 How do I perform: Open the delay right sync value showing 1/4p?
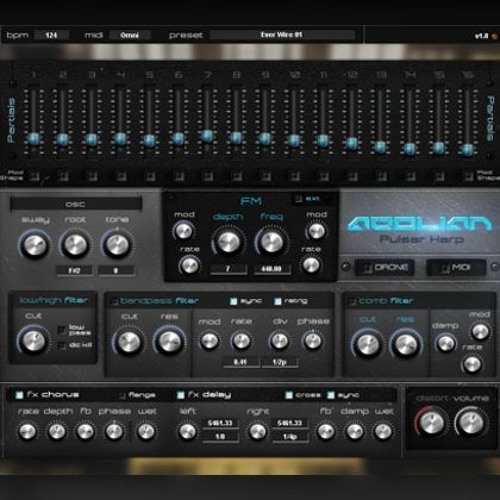tap(290, 436)
